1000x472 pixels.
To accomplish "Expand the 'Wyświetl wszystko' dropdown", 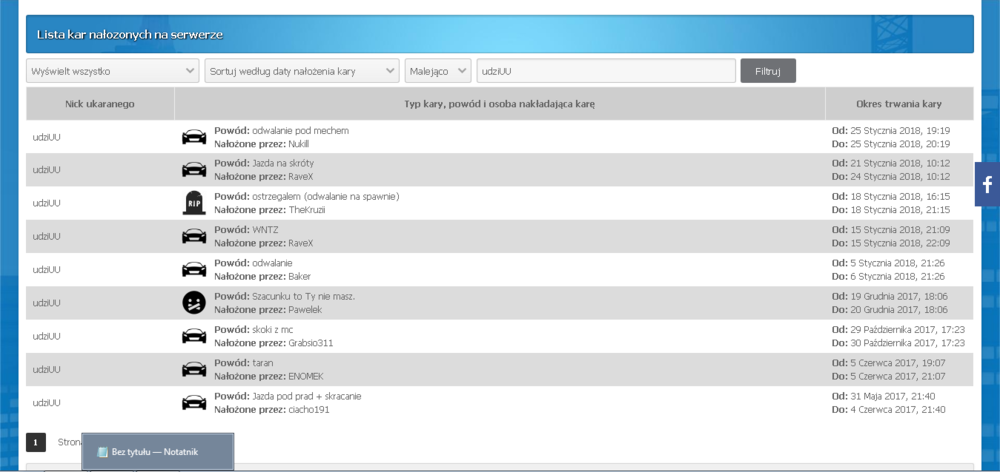I will tap(113, 71).
